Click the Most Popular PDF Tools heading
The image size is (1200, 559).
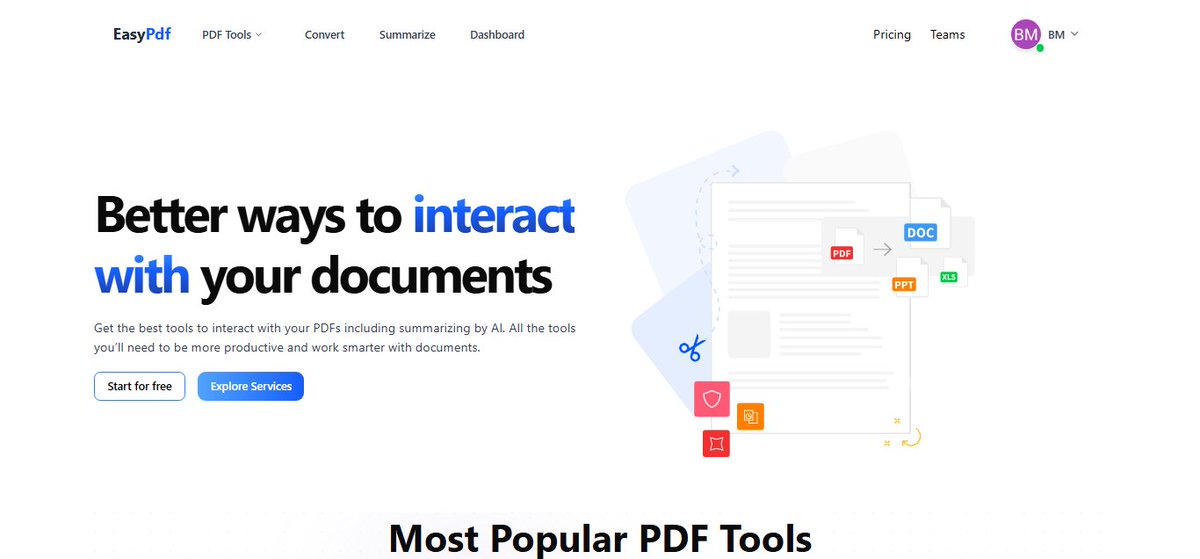600,538
